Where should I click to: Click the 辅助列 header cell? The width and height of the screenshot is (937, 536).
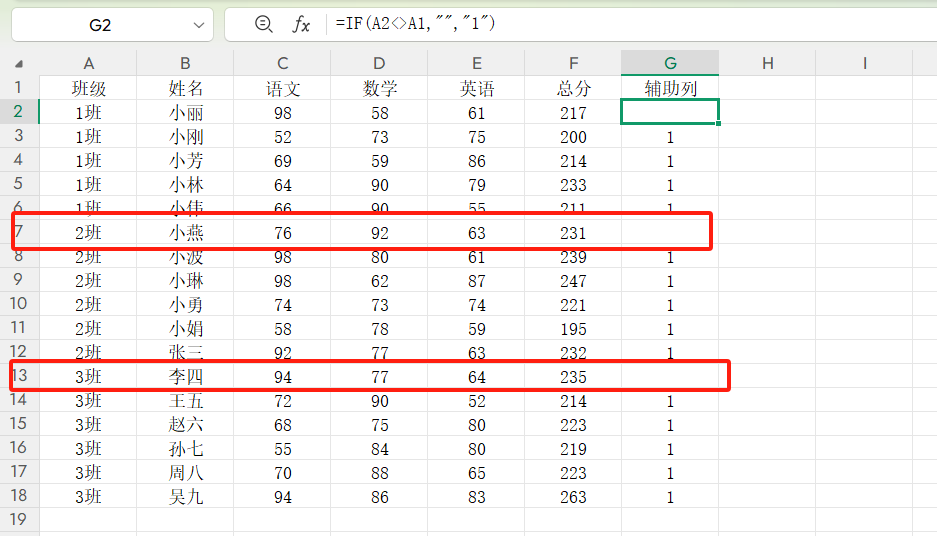[x=670, y=88]
